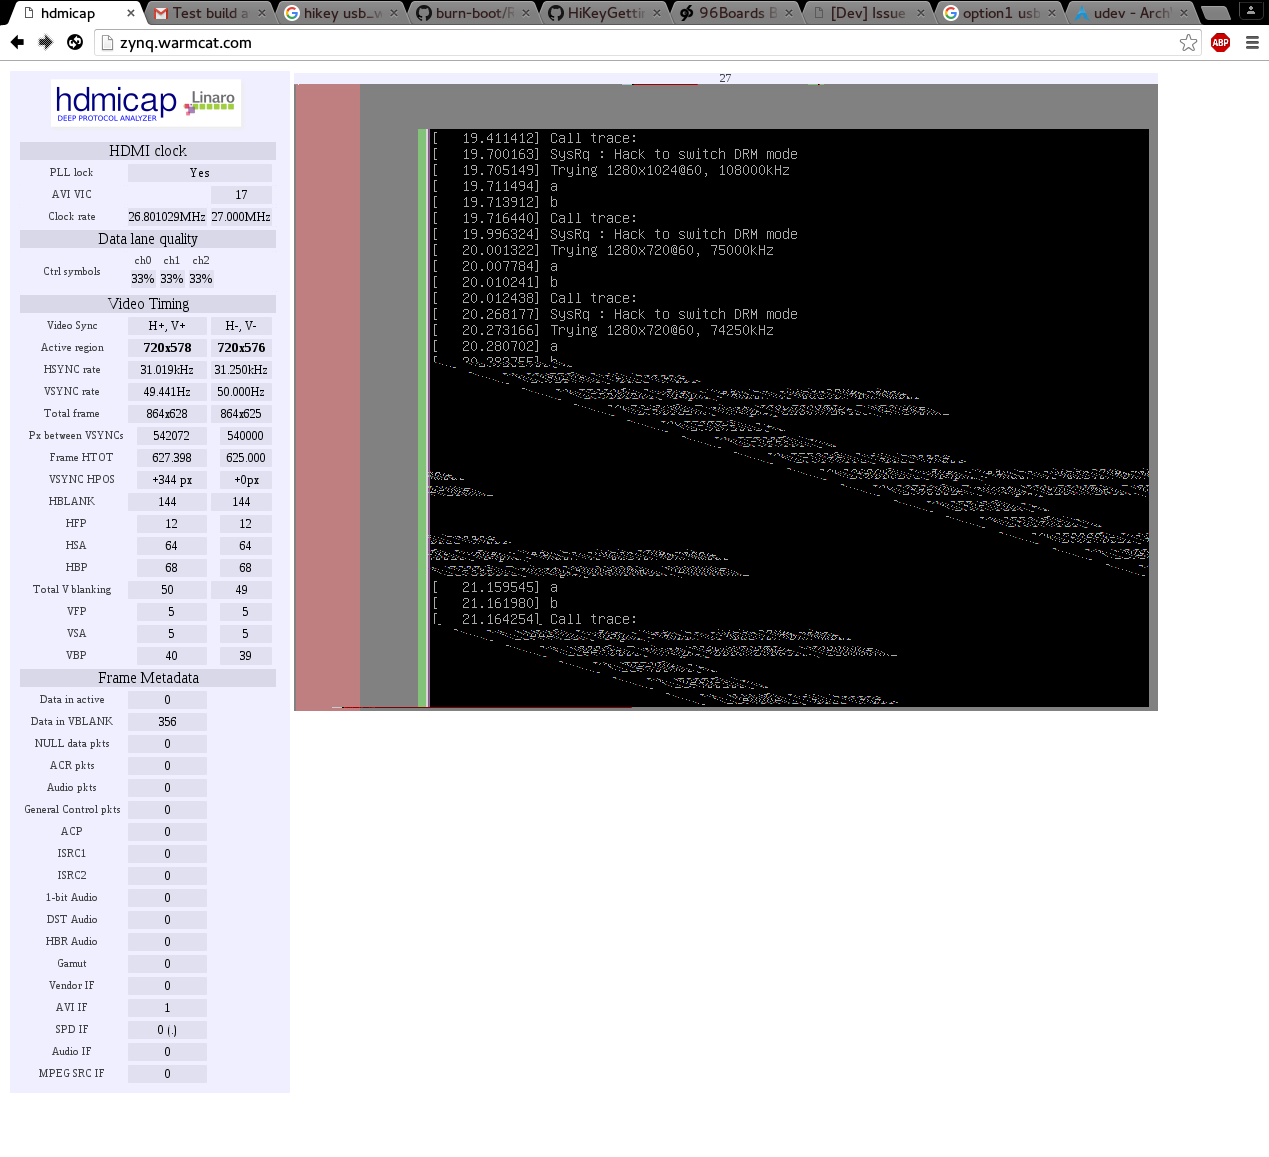Collapse the Frame Metadata section header

pos(147,677)
